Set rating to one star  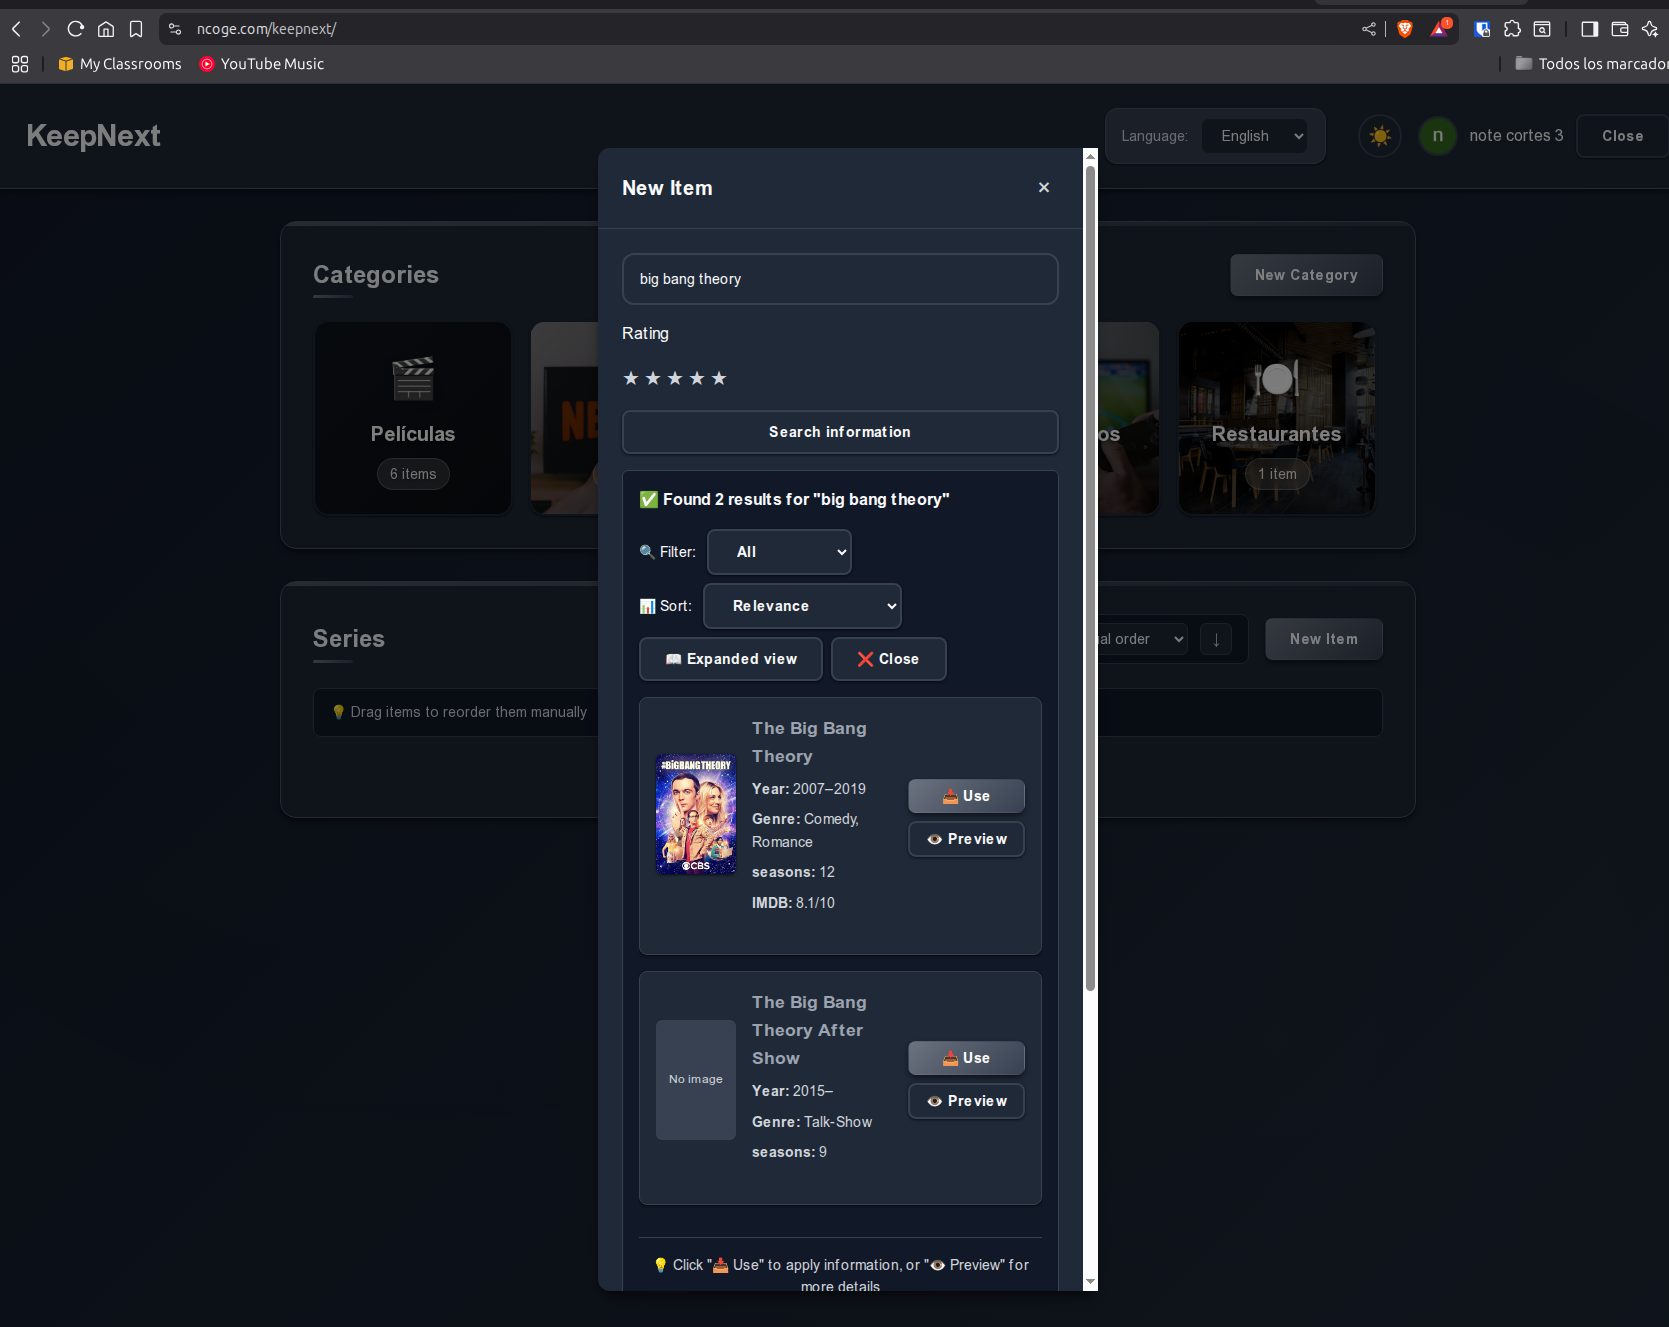coord(631,378)
